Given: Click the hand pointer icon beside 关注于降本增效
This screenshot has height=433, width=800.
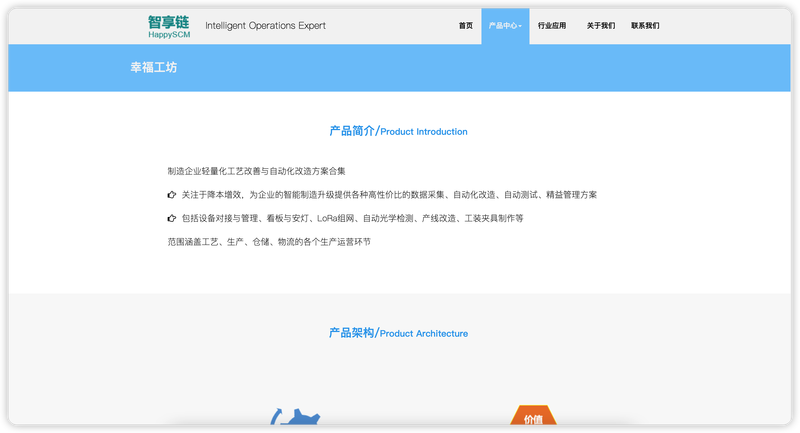Looking at the screenshot, I should pos(172,194).
